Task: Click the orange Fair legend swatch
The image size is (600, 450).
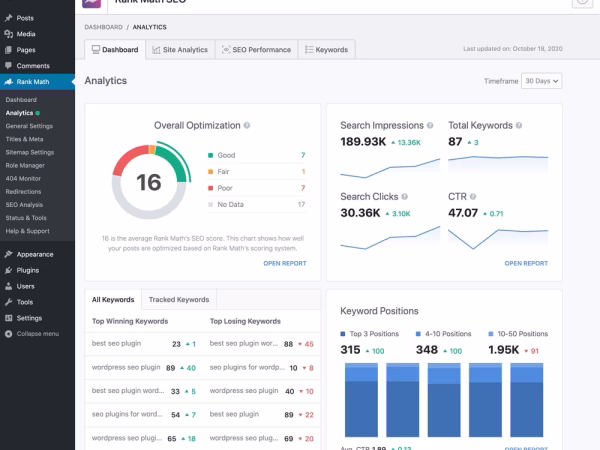Action: click(210, 172)
